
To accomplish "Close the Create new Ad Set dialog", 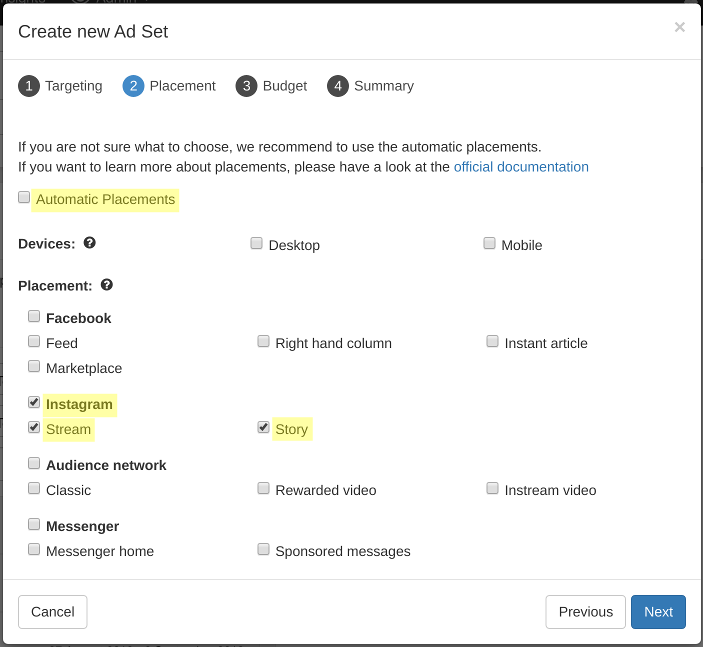I will [679, 28].
